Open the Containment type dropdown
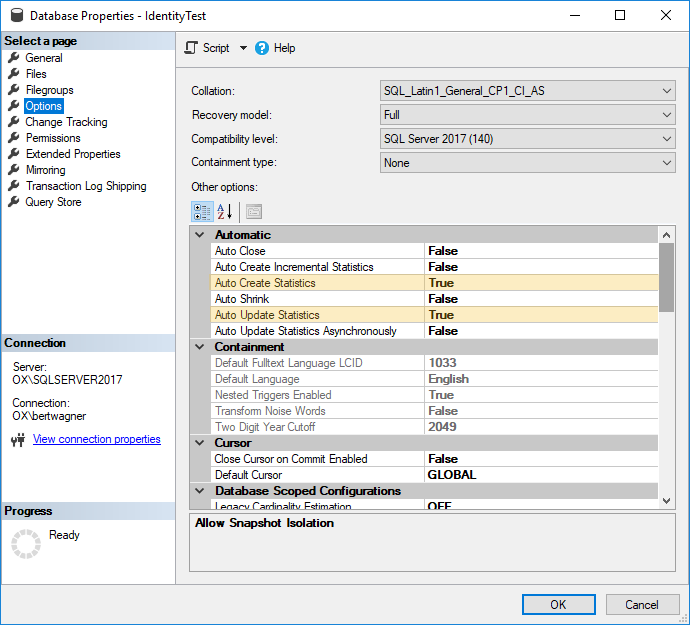 pyautogui.click(x=528, y=163)
